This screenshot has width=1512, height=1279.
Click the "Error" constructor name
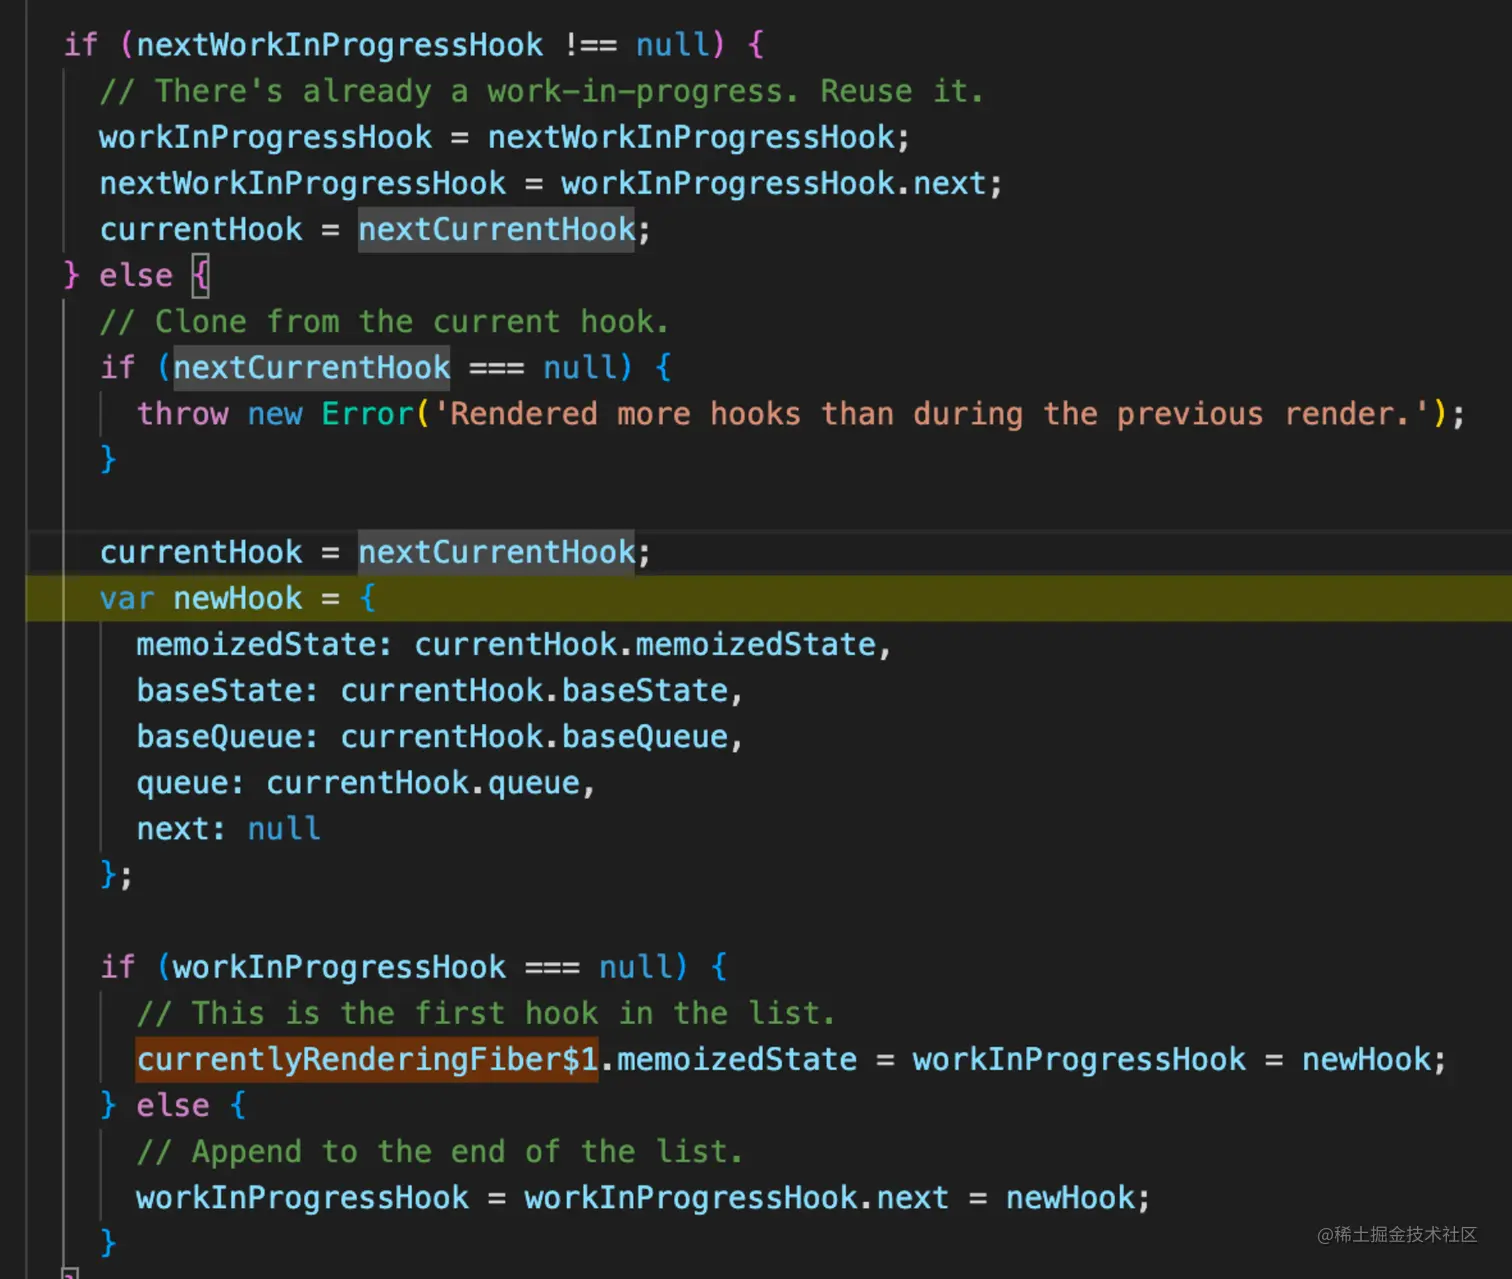tap(367, 413)
